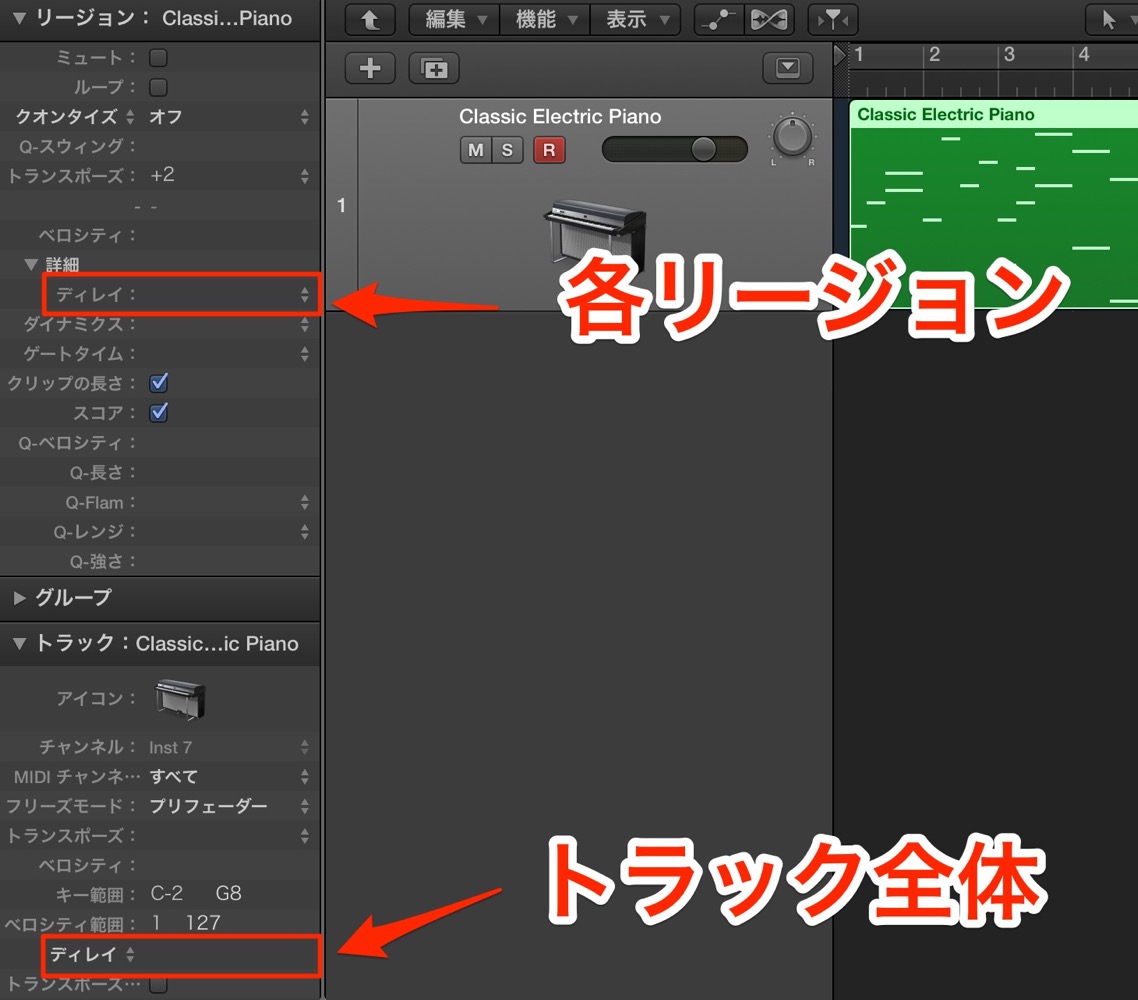Image resolution: width=1138 pixels, height=1000 pixels.
Task: Collapse the リージョン inspector section
Action: pos(20,18)
